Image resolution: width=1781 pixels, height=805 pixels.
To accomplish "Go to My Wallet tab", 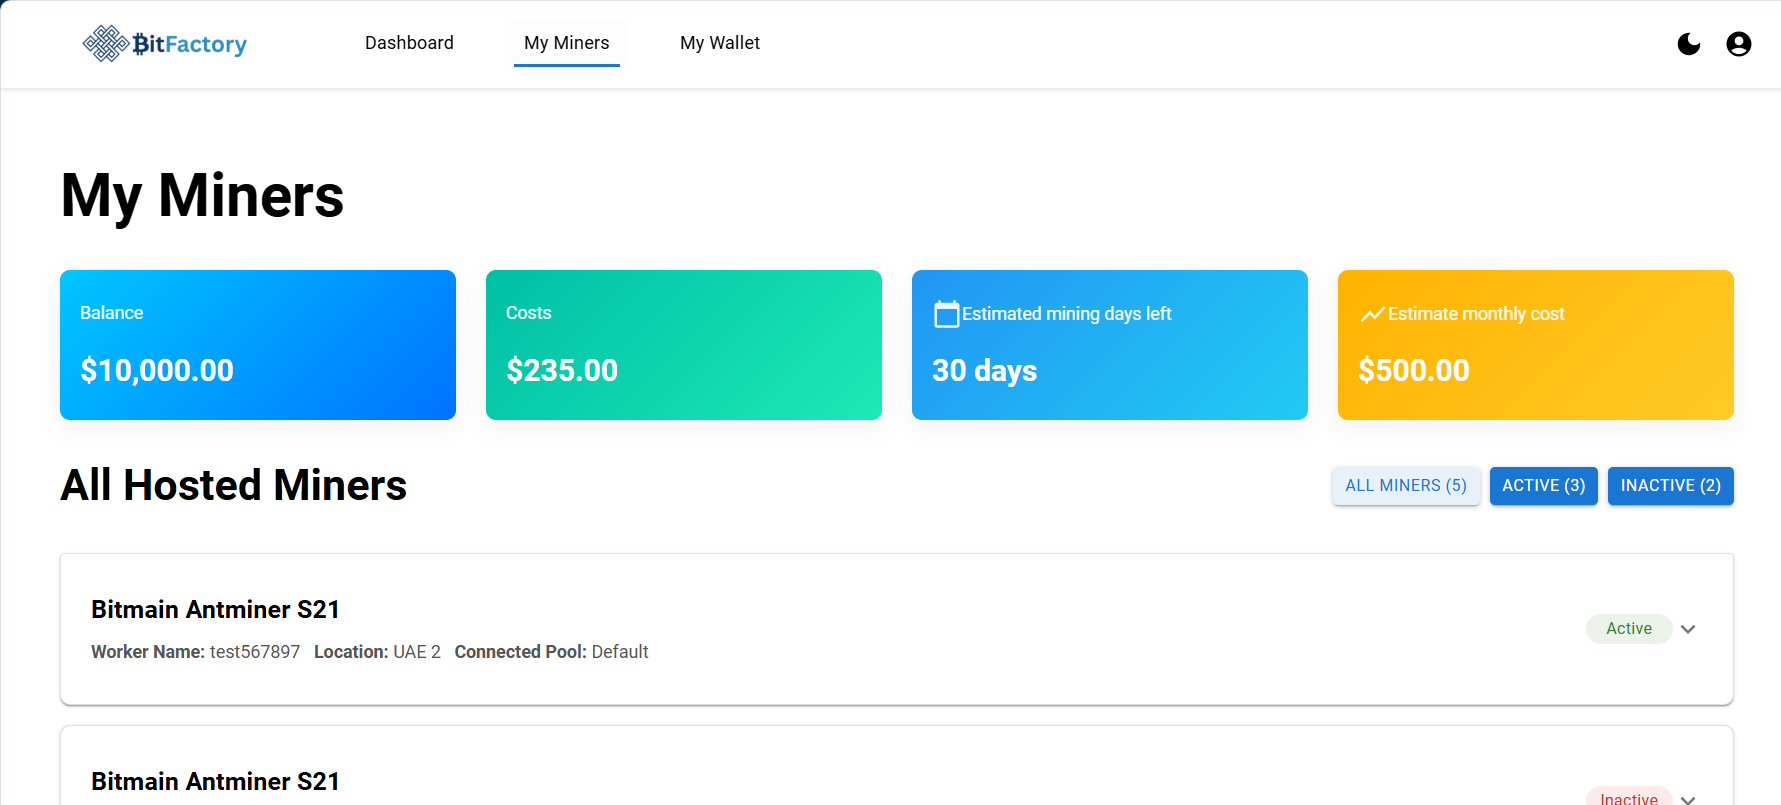I will tap(719, 43).
